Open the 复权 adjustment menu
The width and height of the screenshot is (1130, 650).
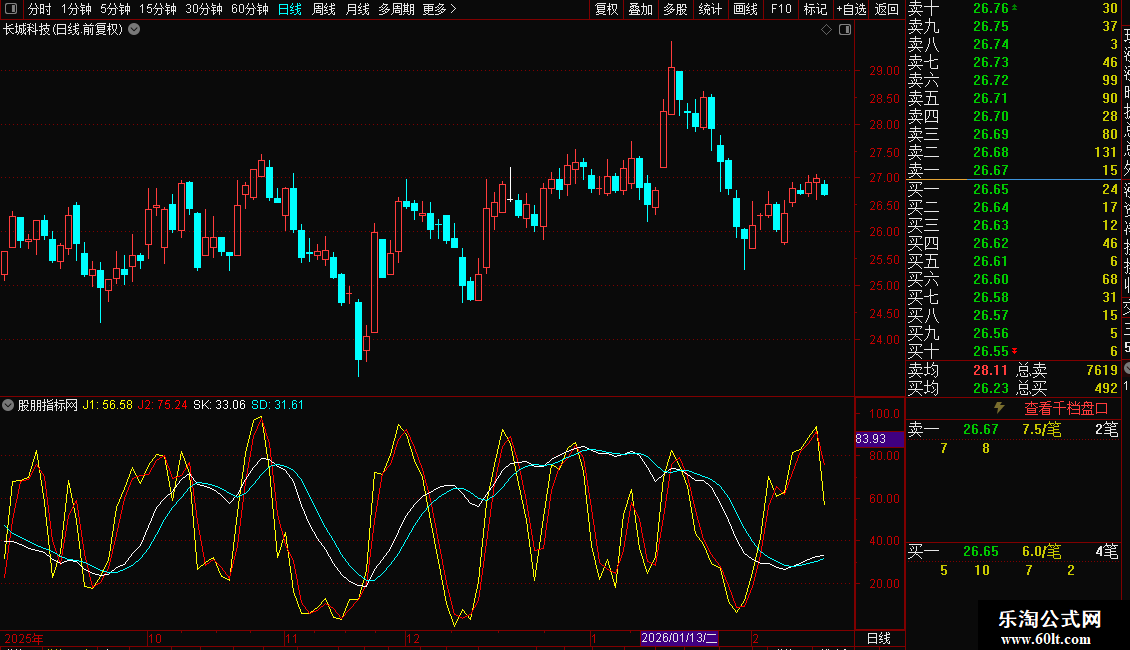pyautogui.click(x=606, y=9)
